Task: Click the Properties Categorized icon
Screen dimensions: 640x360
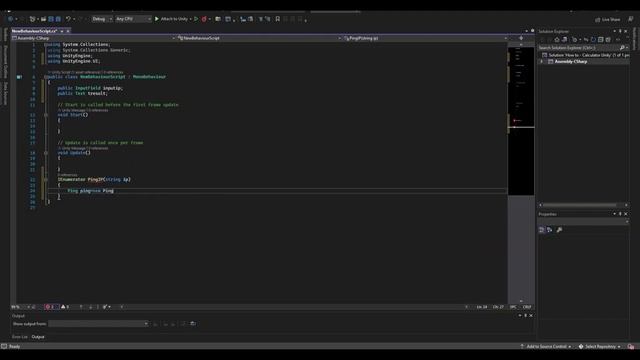Action: pyautogui.click(x=542, y=230)
